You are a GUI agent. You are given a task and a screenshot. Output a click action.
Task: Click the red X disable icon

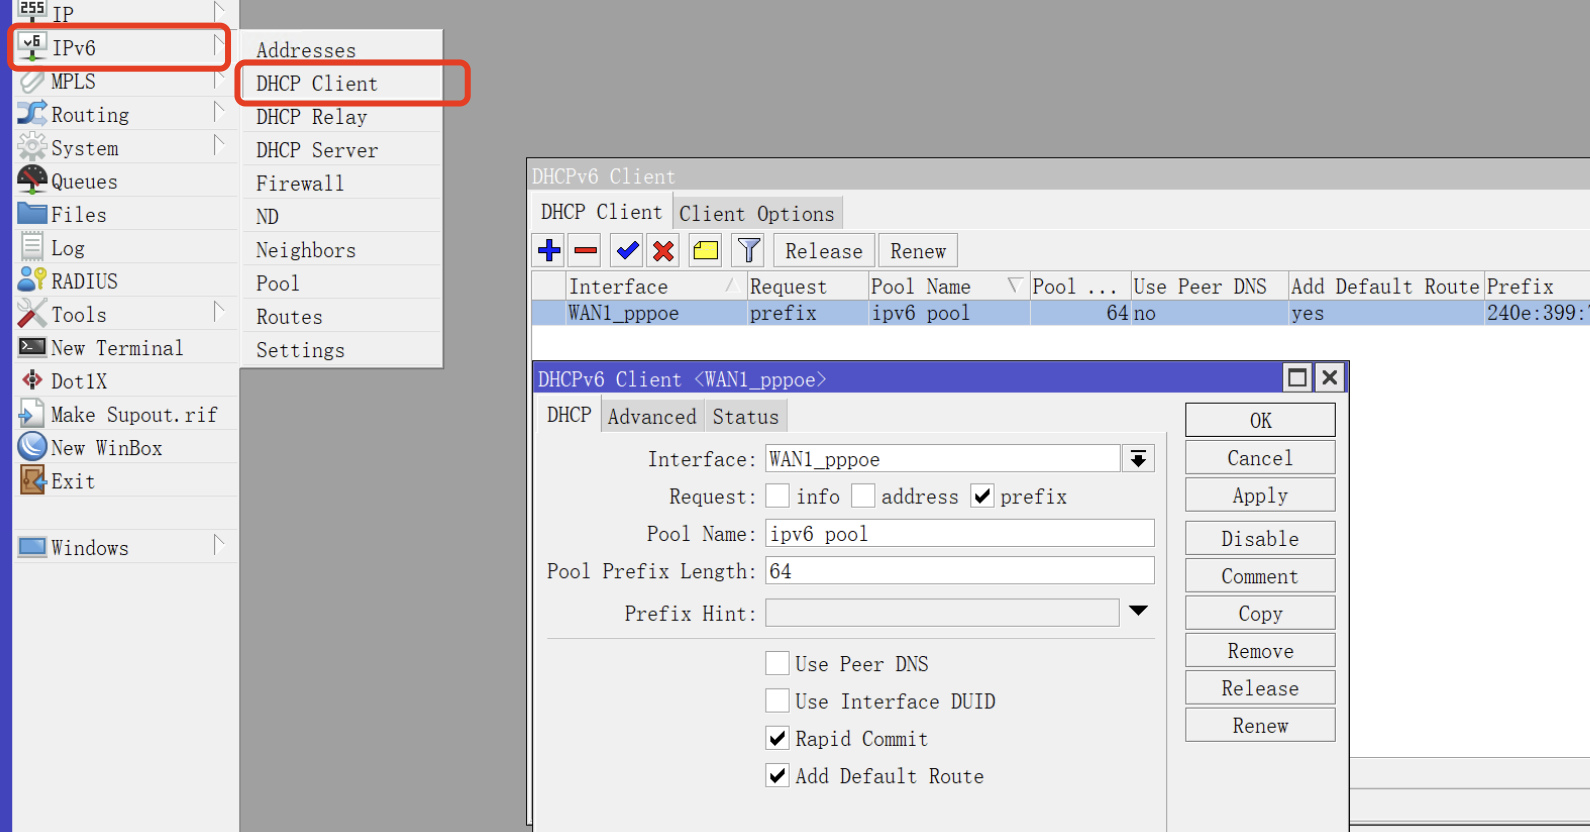coord(663,250)
